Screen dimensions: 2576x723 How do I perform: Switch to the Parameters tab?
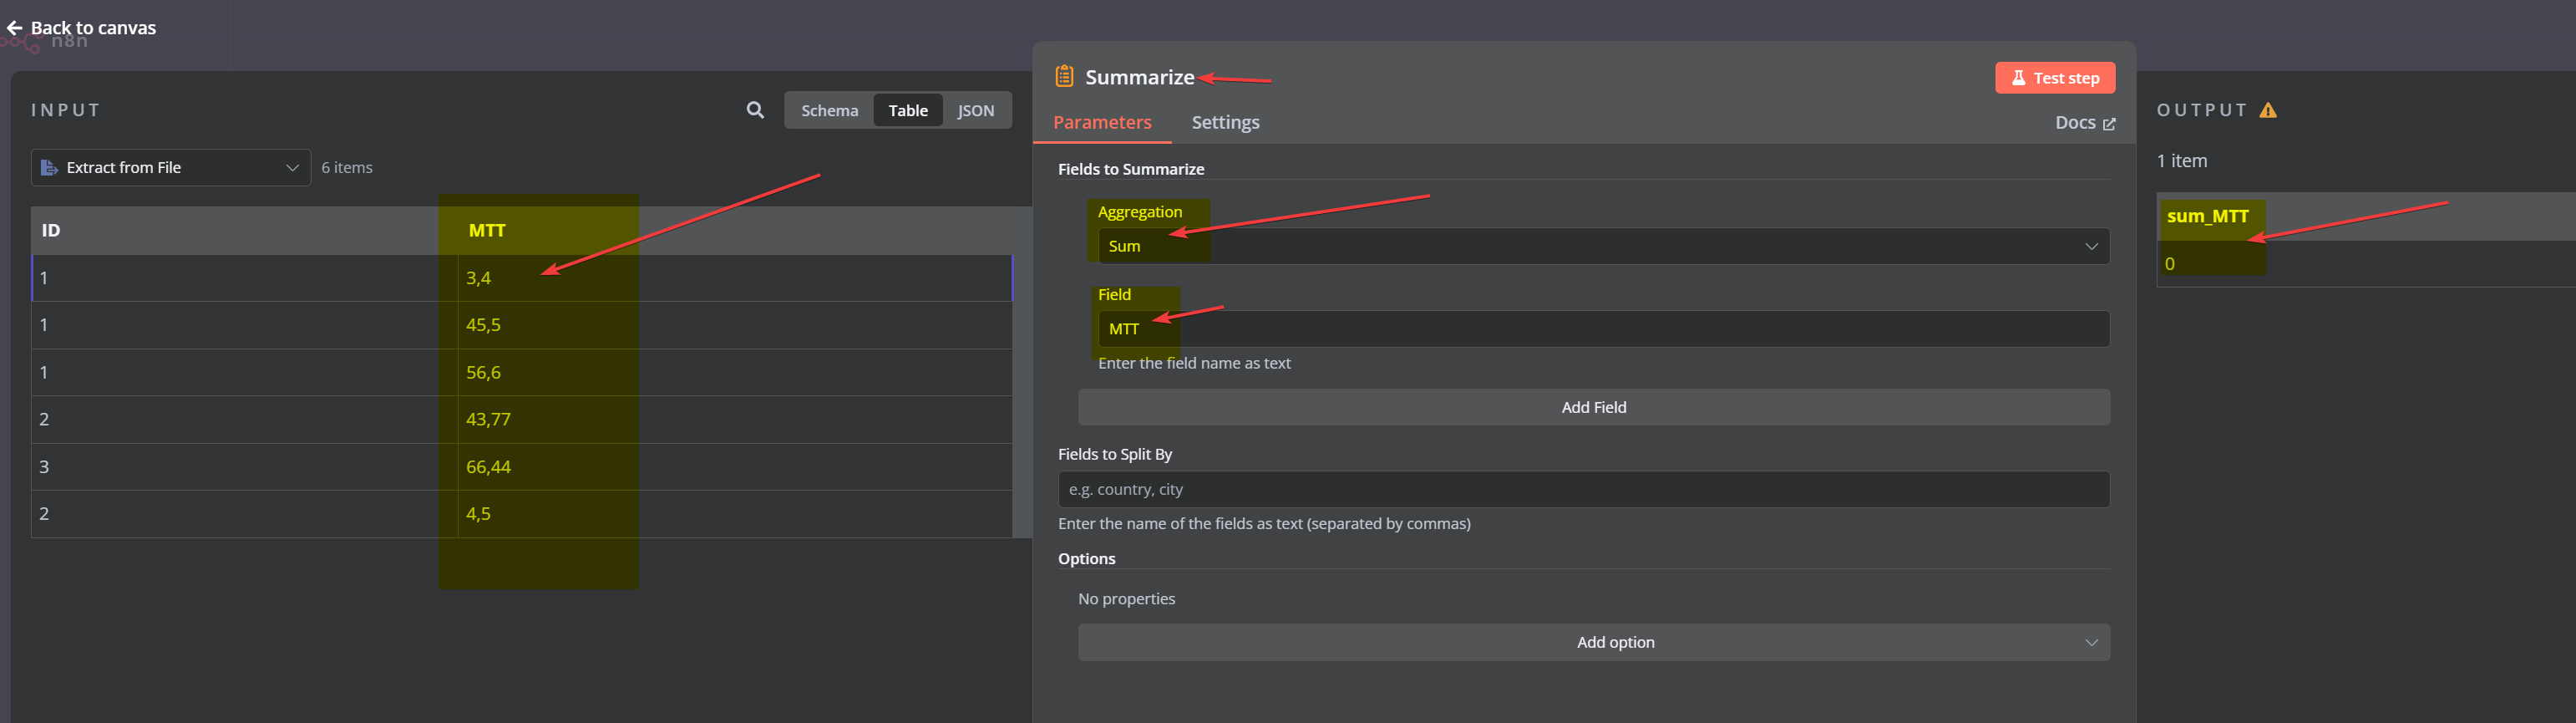pos(1101,123)
